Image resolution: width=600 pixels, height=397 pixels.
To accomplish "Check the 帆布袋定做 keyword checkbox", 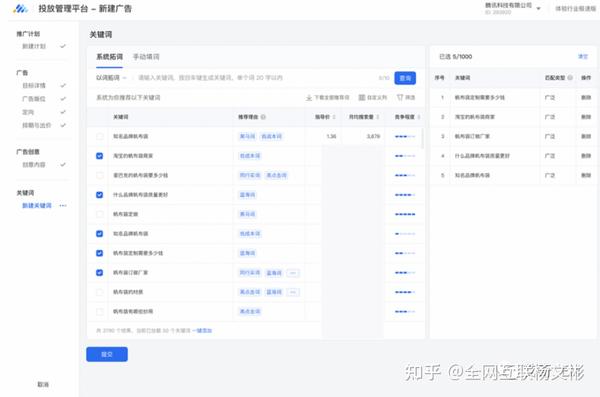I will pos(99,214).
